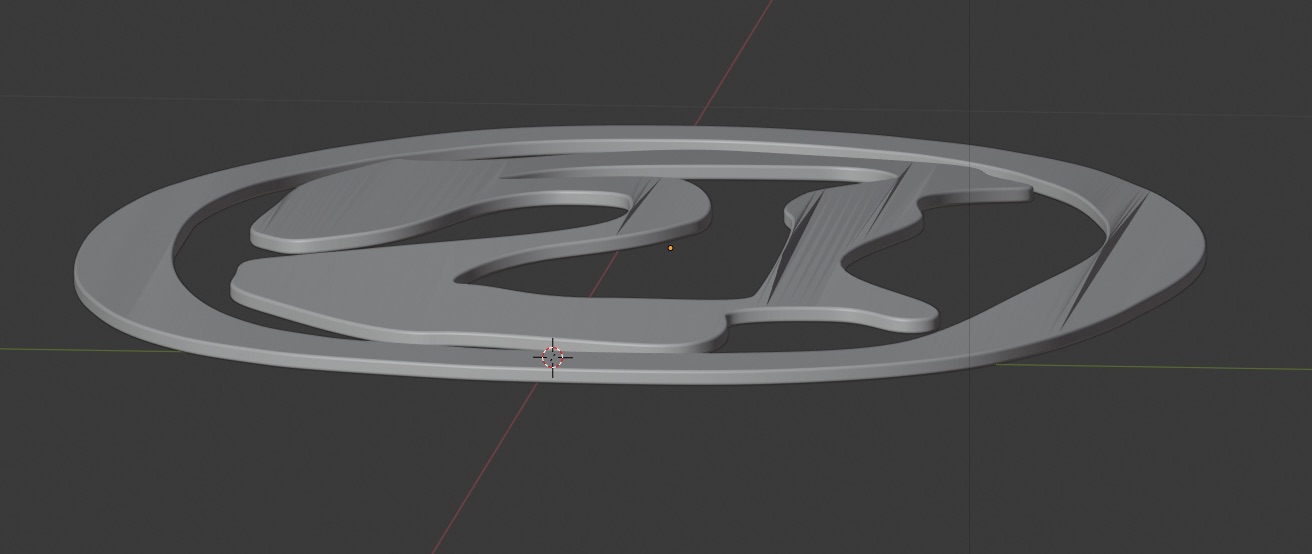Select the small orange object origin dot
Screen dimensions: 1312x554
[x=670, y=248]
